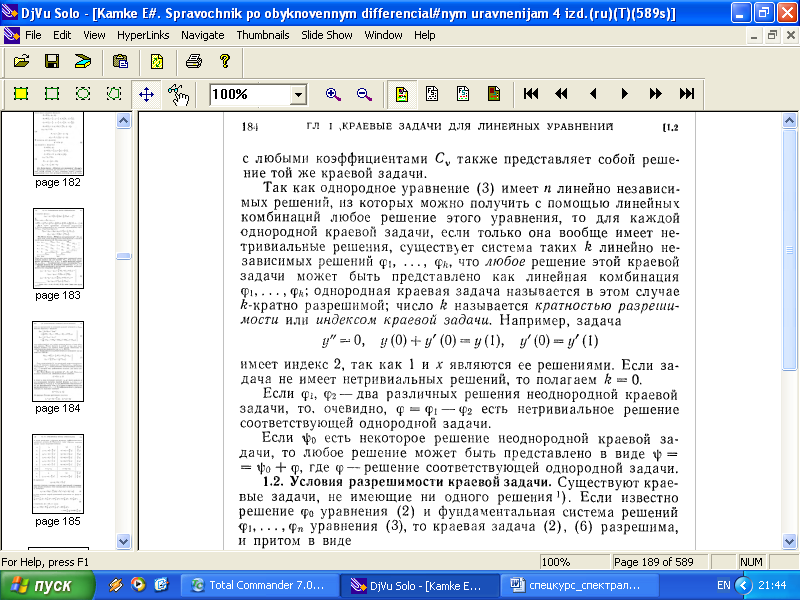Select the page 183 thumbnail
The height and width of the screenshot is (600, 800).
(58, 248)
